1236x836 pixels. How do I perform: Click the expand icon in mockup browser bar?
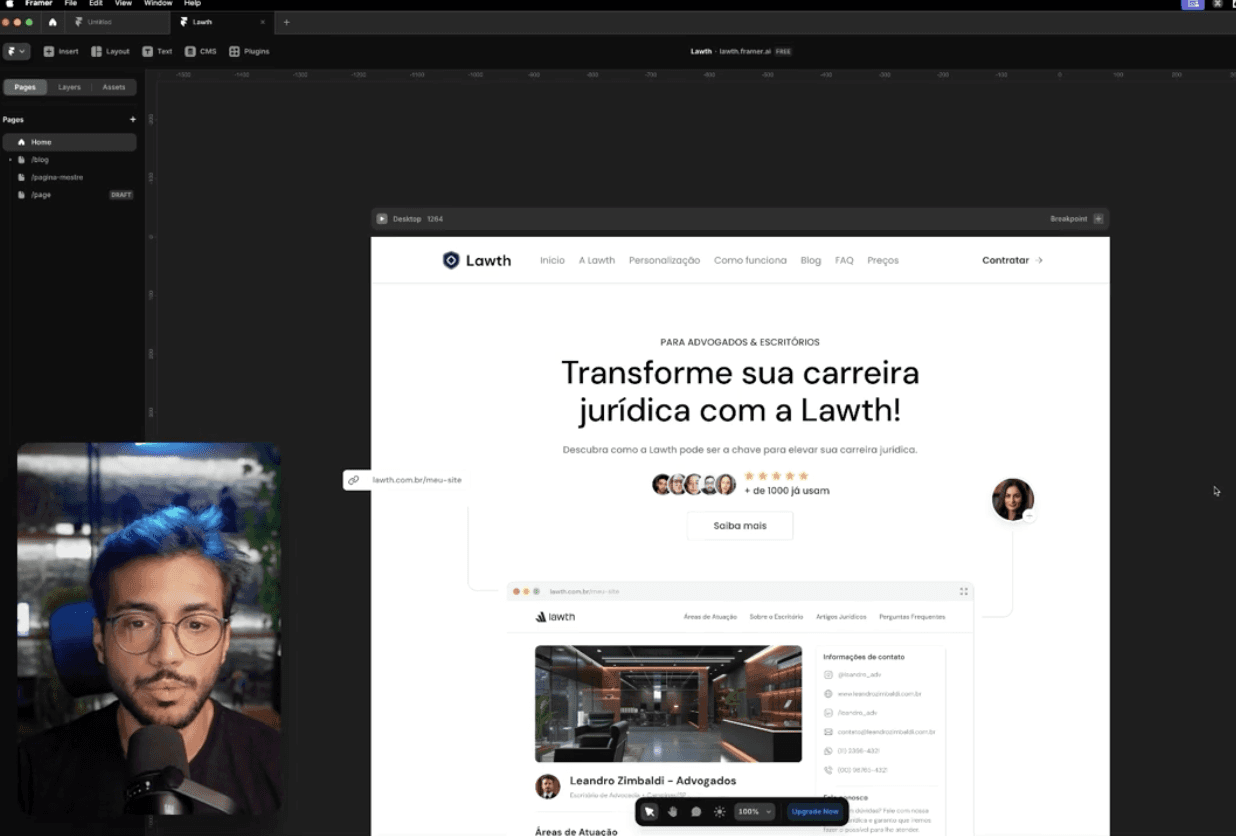(964, 591)
